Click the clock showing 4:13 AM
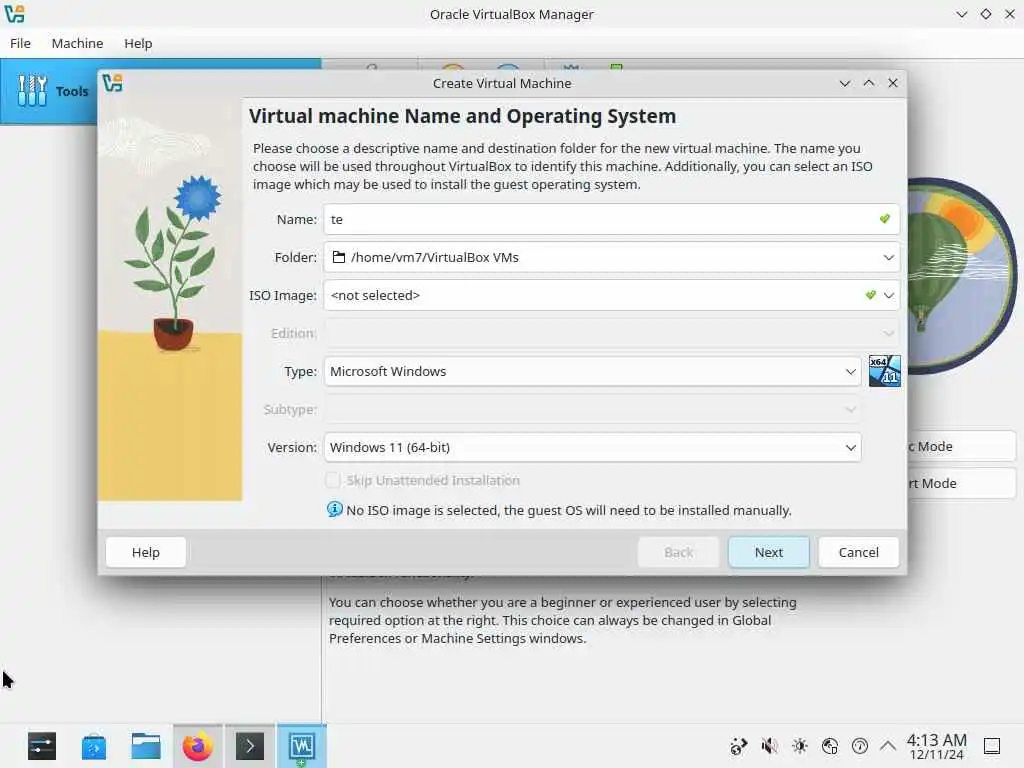This screenshot has width=1024, height=768. 936,746
